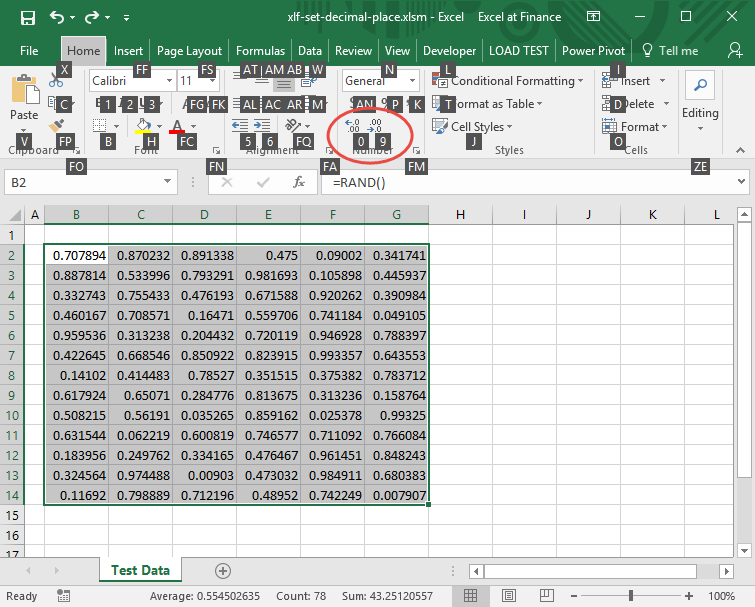This screenshot has width=755, height=607.
Task: Click the Fill Color paint bucket
Action: tap(144, 126)
